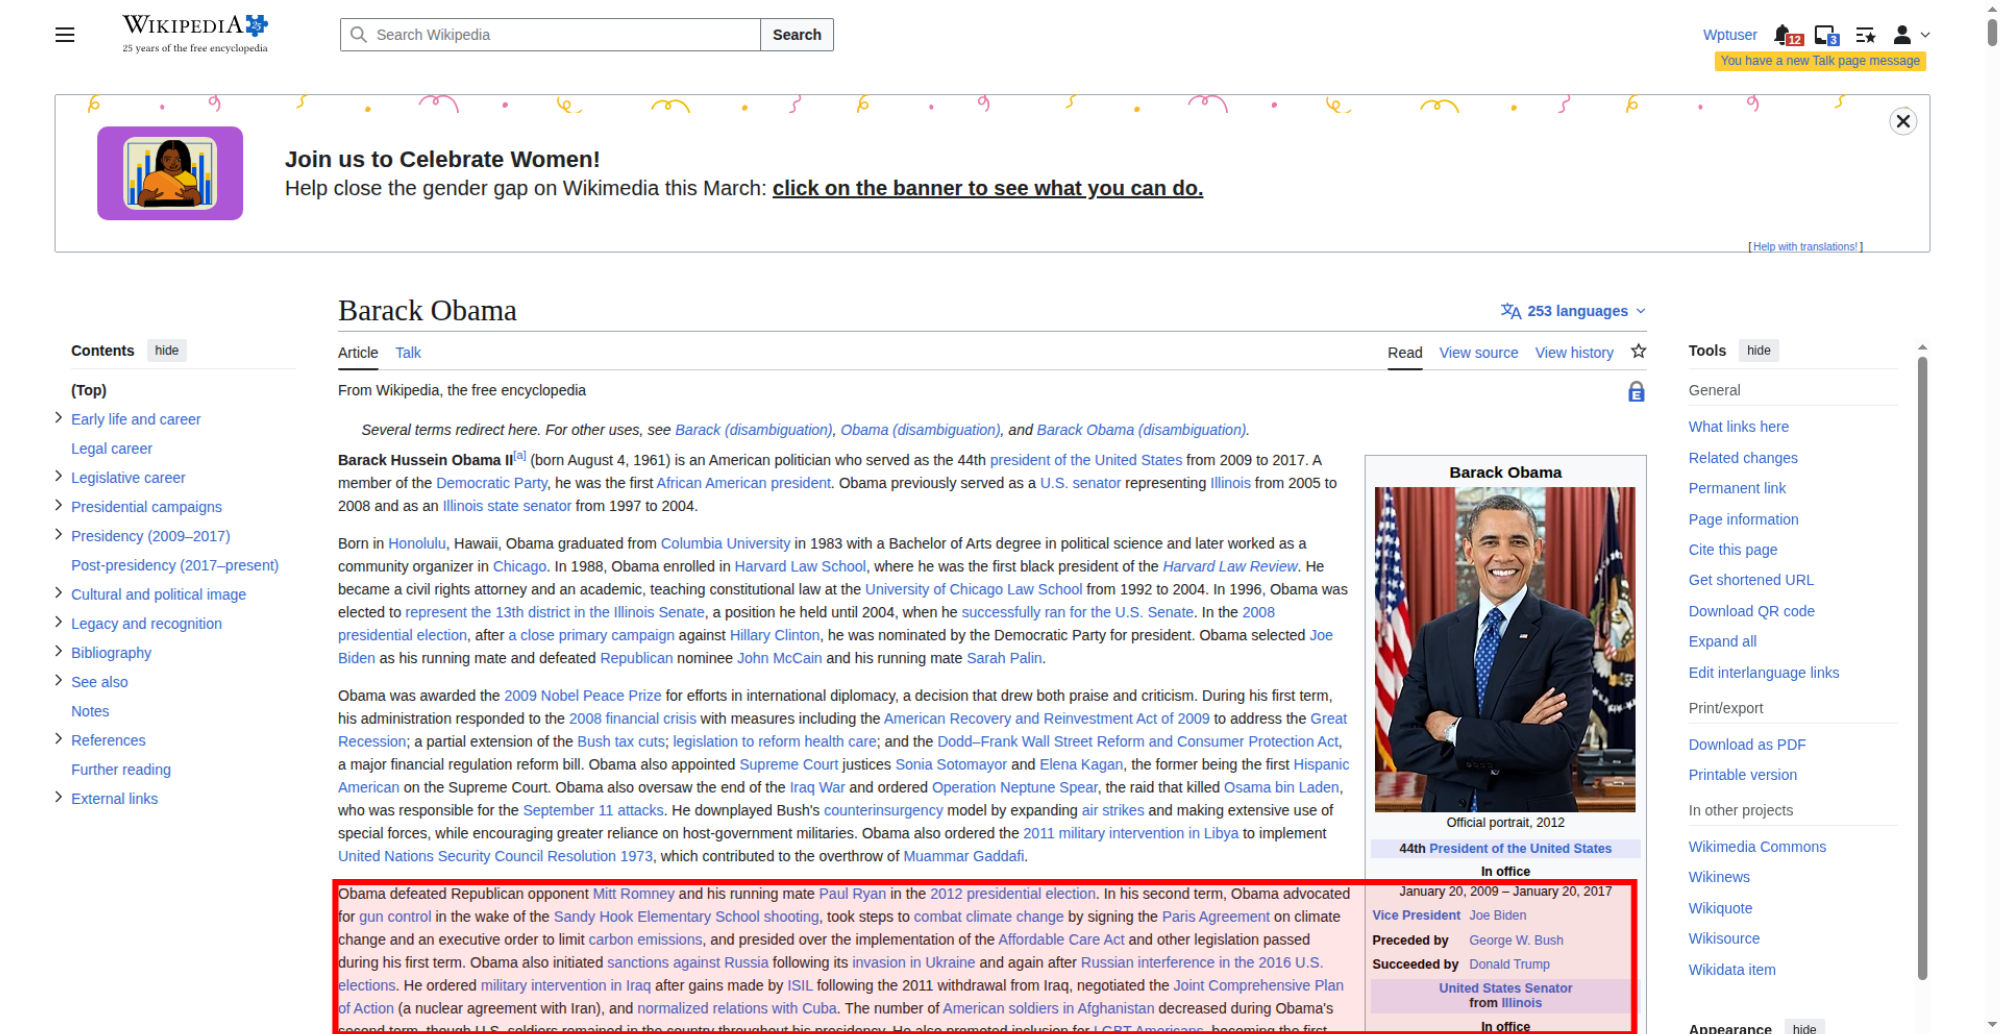2000x1034 pixels.
Task: Click the Search button
Action: tap(796, 35)
